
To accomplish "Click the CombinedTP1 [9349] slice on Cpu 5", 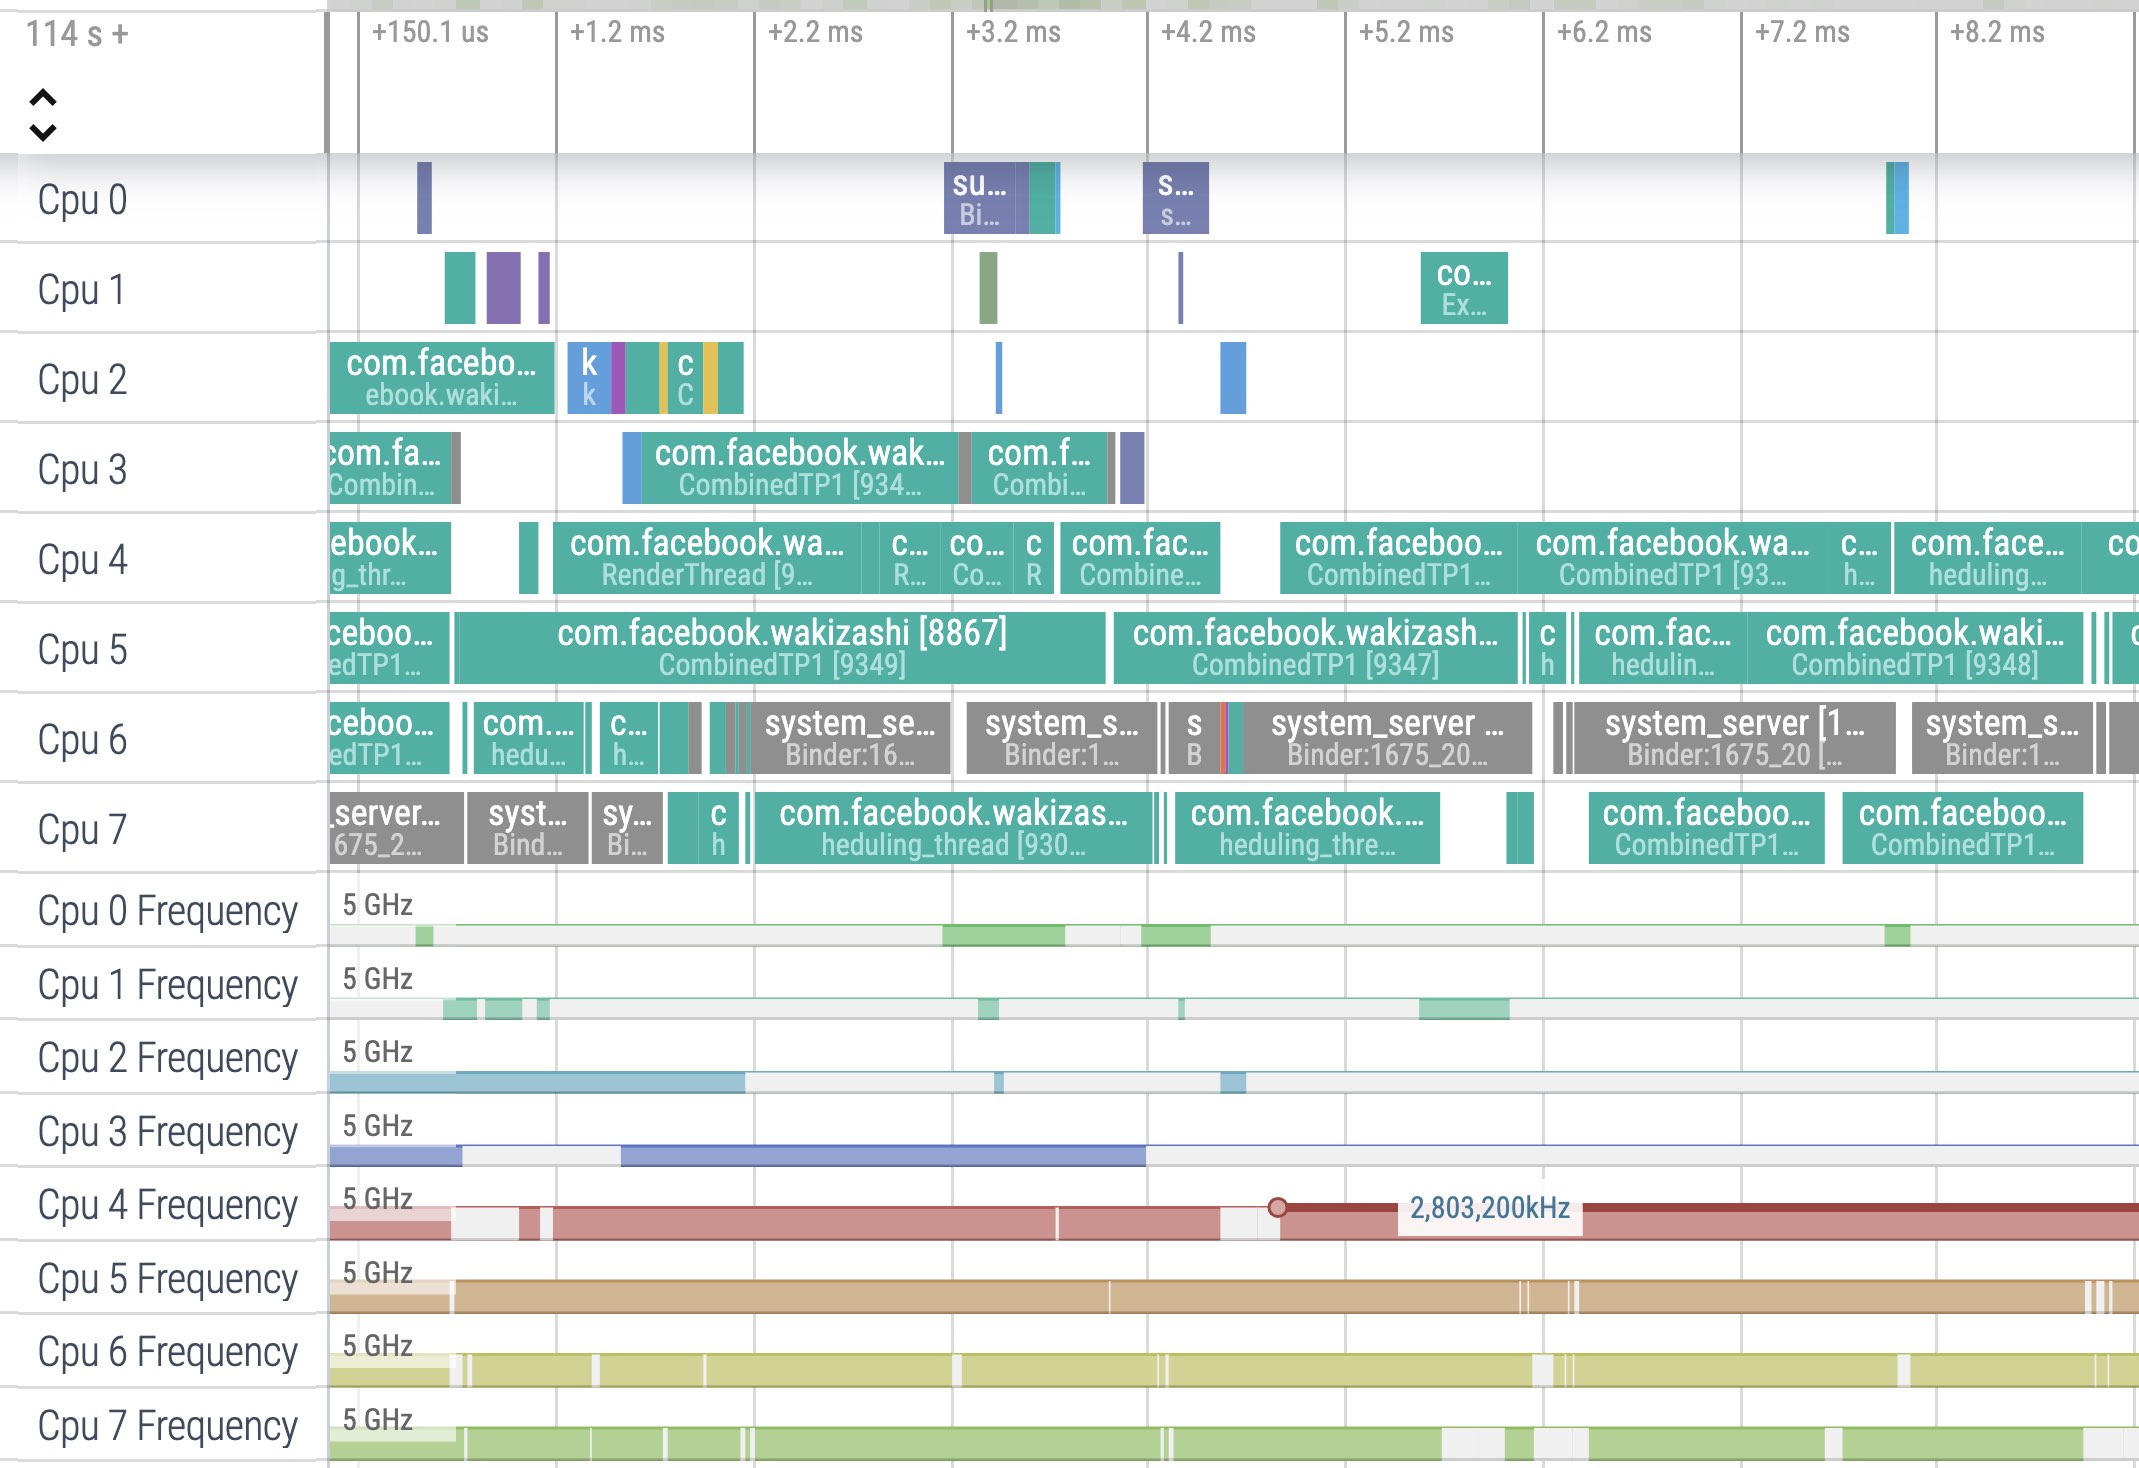I will click(781, 649).
